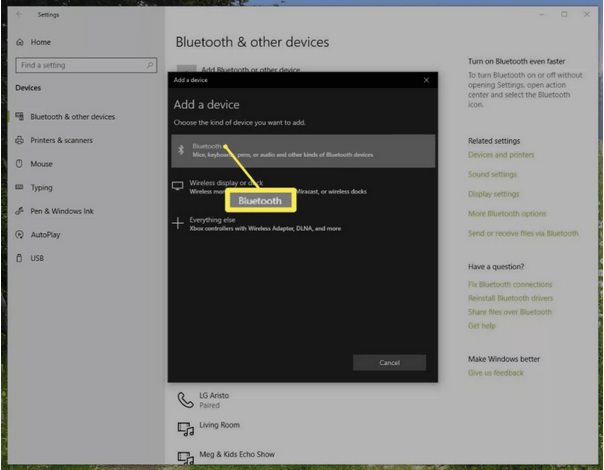Open Send or receive files via Bluetooth
Image resolution: width=604 pixels, height=470 pixels.
(523, 233)
